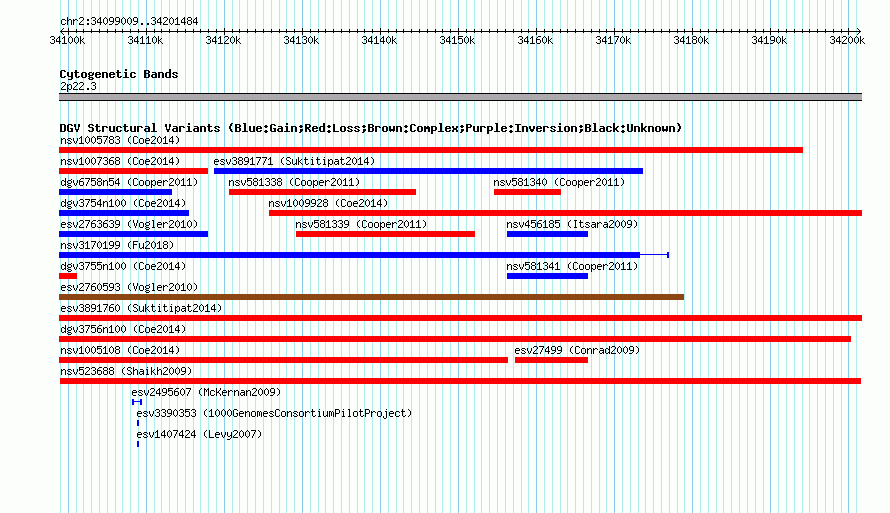Click the nsv1005783 (Coe2014) label
The height and width of the screenshot is (513, 890).
click(x=120, y=140)
